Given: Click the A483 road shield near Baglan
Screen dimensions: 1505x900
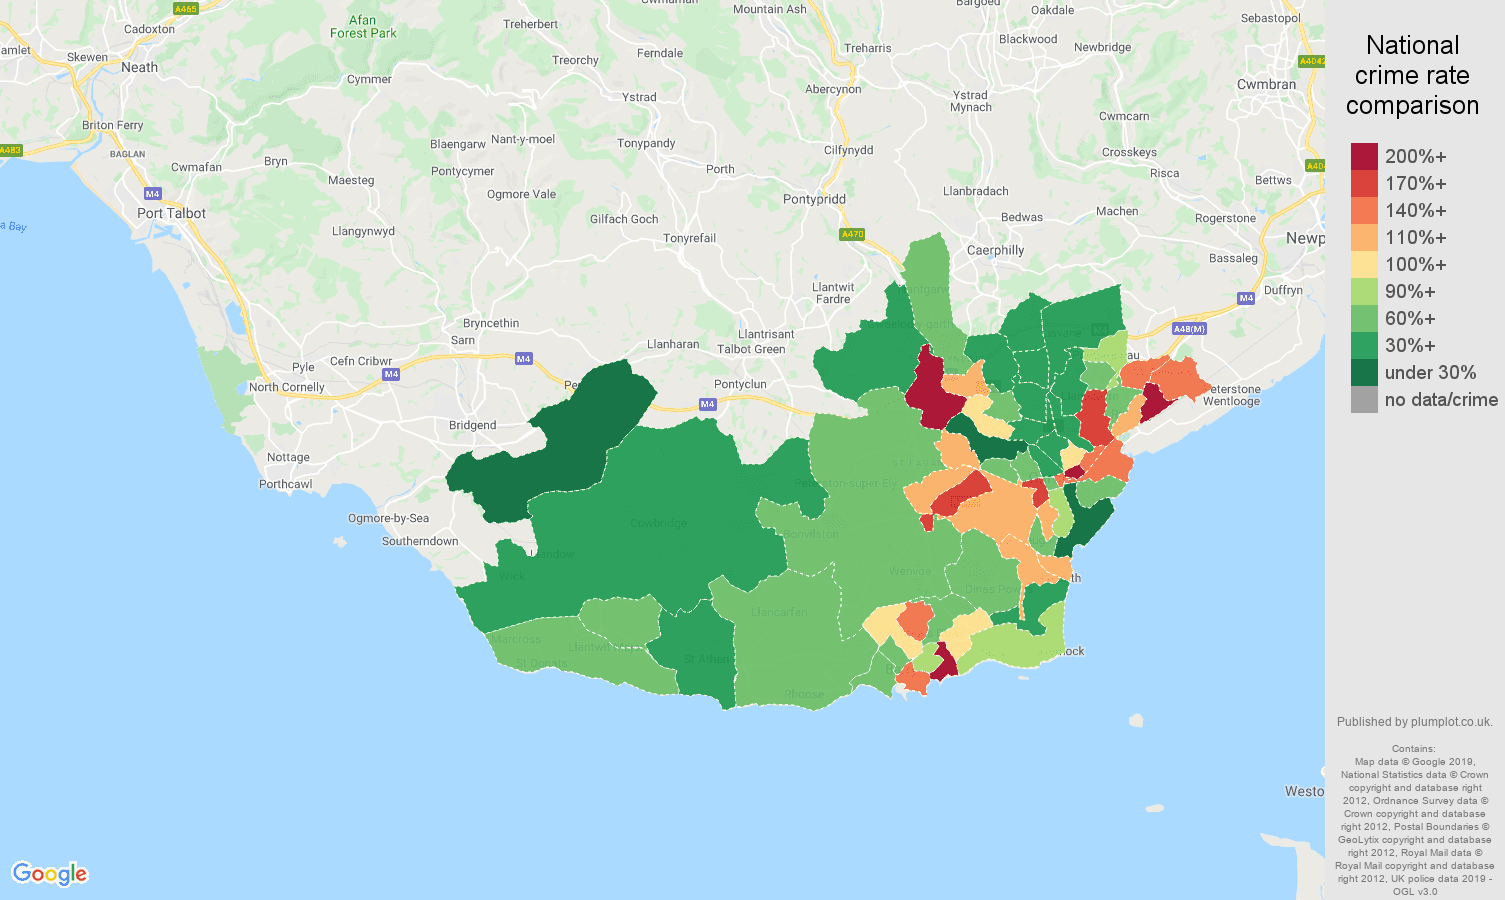Looking at the screenshot, I should point(9,151).
